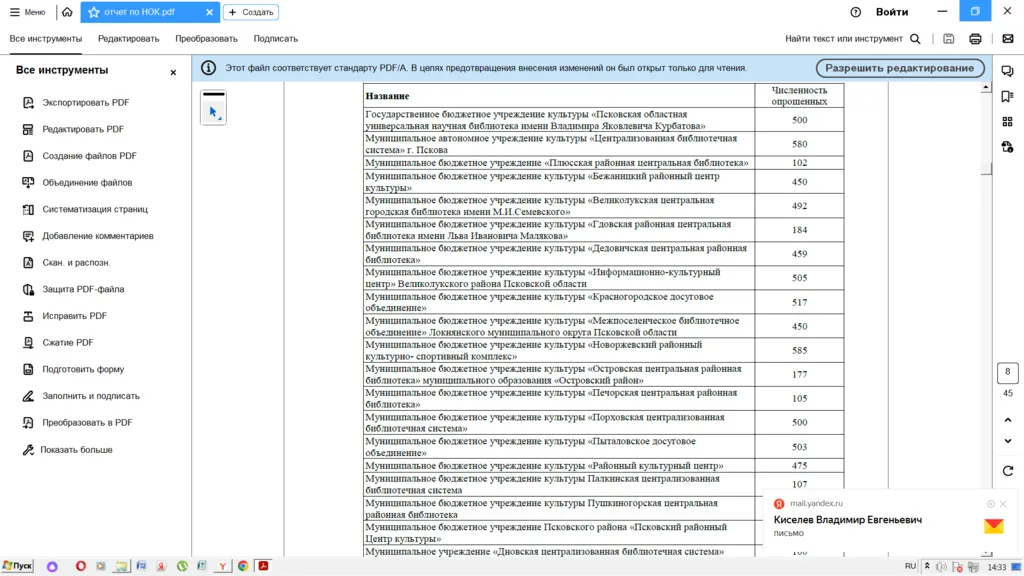
Task: Open the comments panel icon on right rail
Action: (x=1007, y=72)
